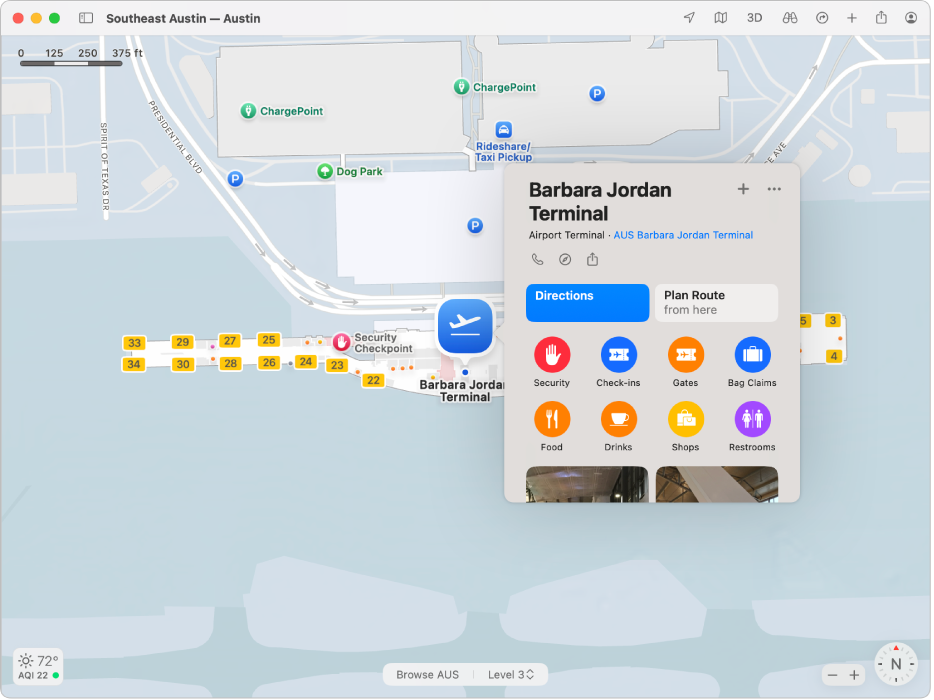Screen dimensions: 934x700
Task: Select gate 24 on the map
Action: click(306, 361)
